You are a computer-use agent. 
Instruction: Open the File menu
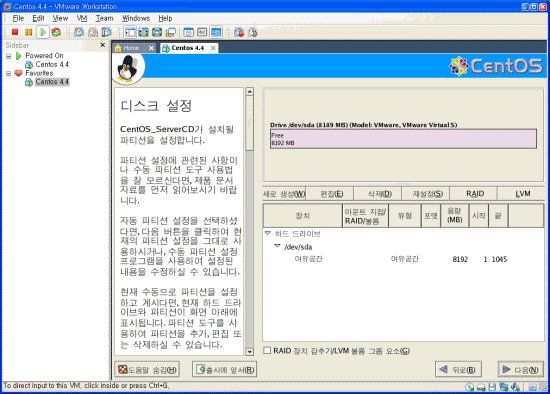[18, 18]
